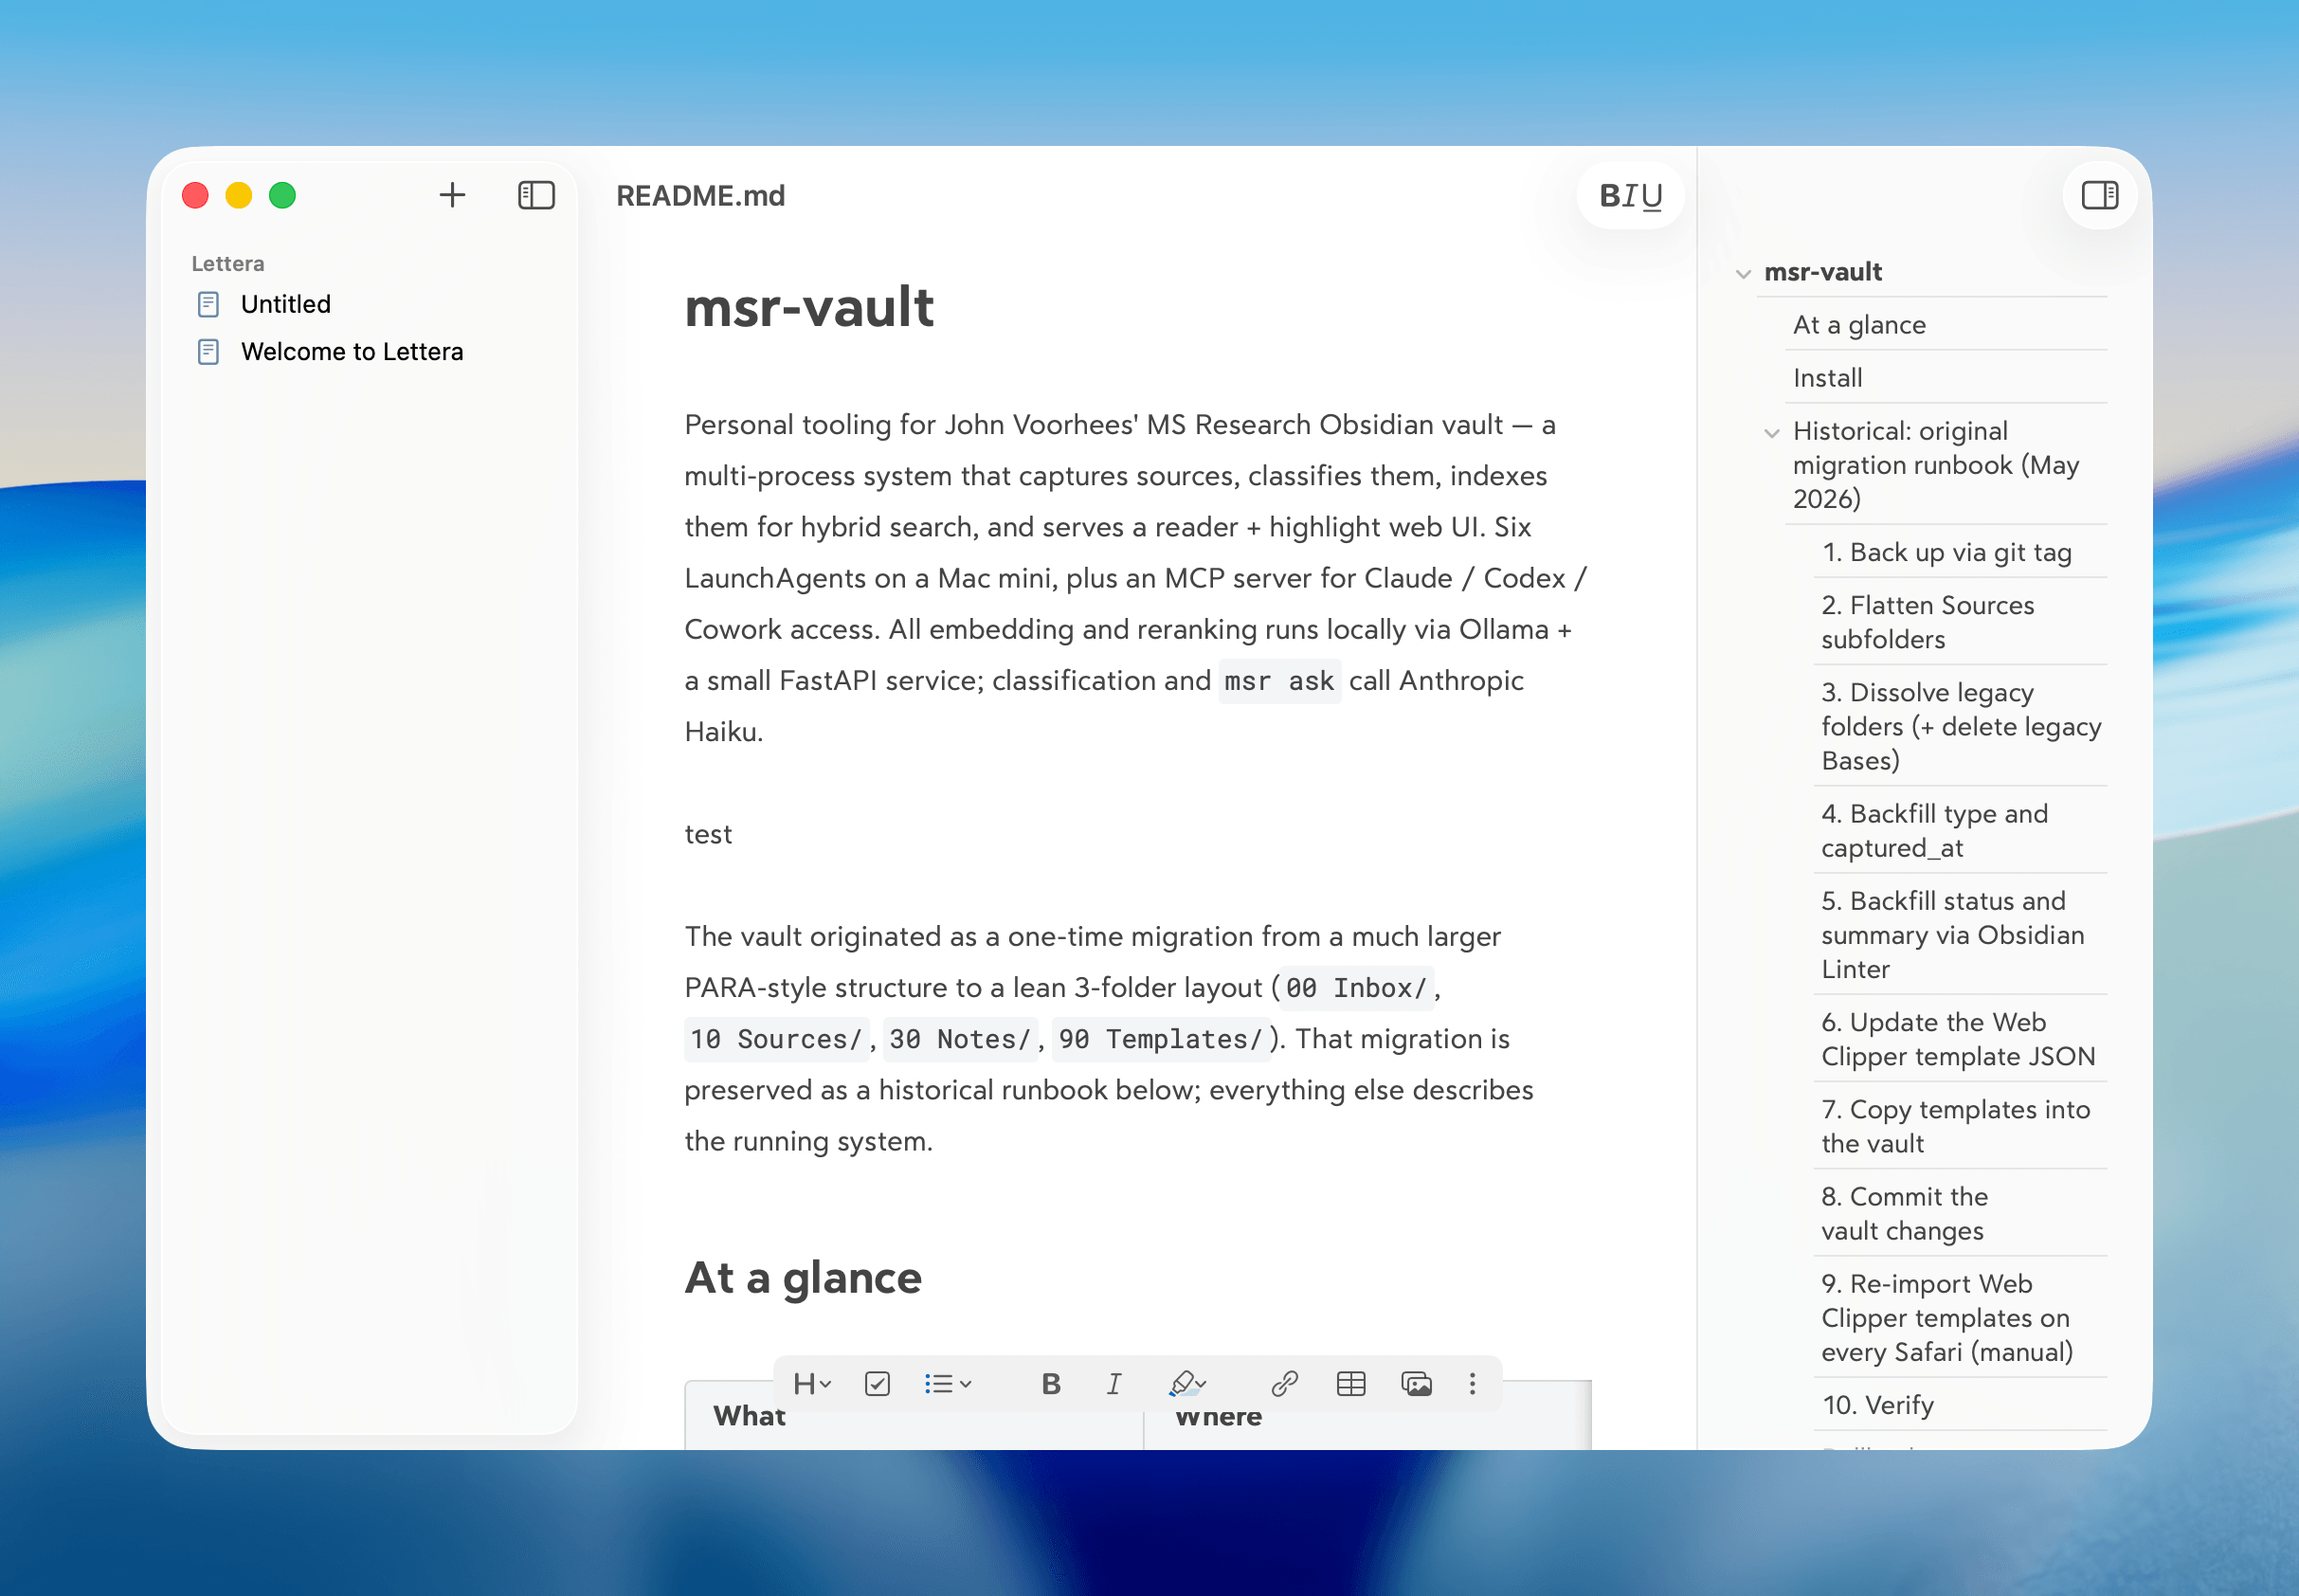Apply bold from floating toolbar
This screenshot has height=1596, width=2299.
pos(1051,1384)
